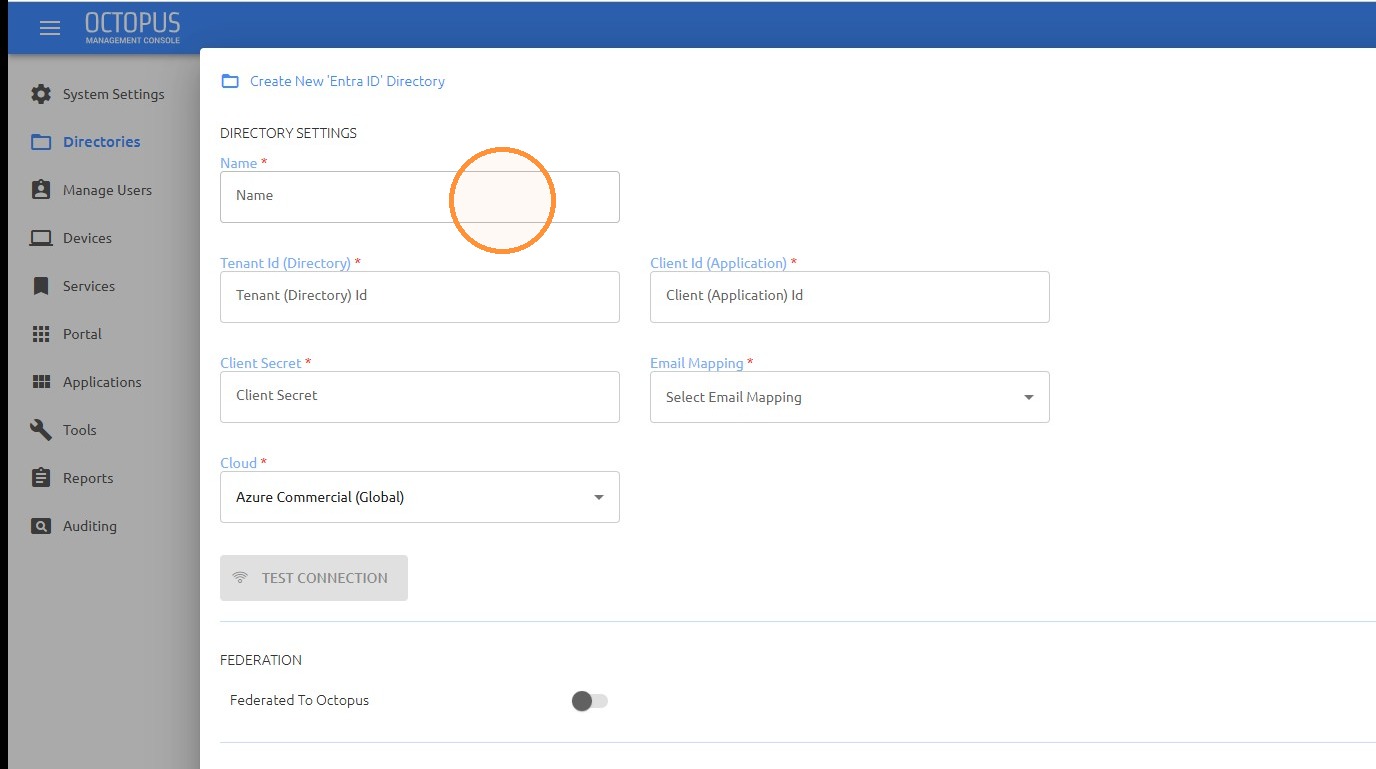Go to the Applications menu item
1376x769 pixels.
click(x=102, y=382)
